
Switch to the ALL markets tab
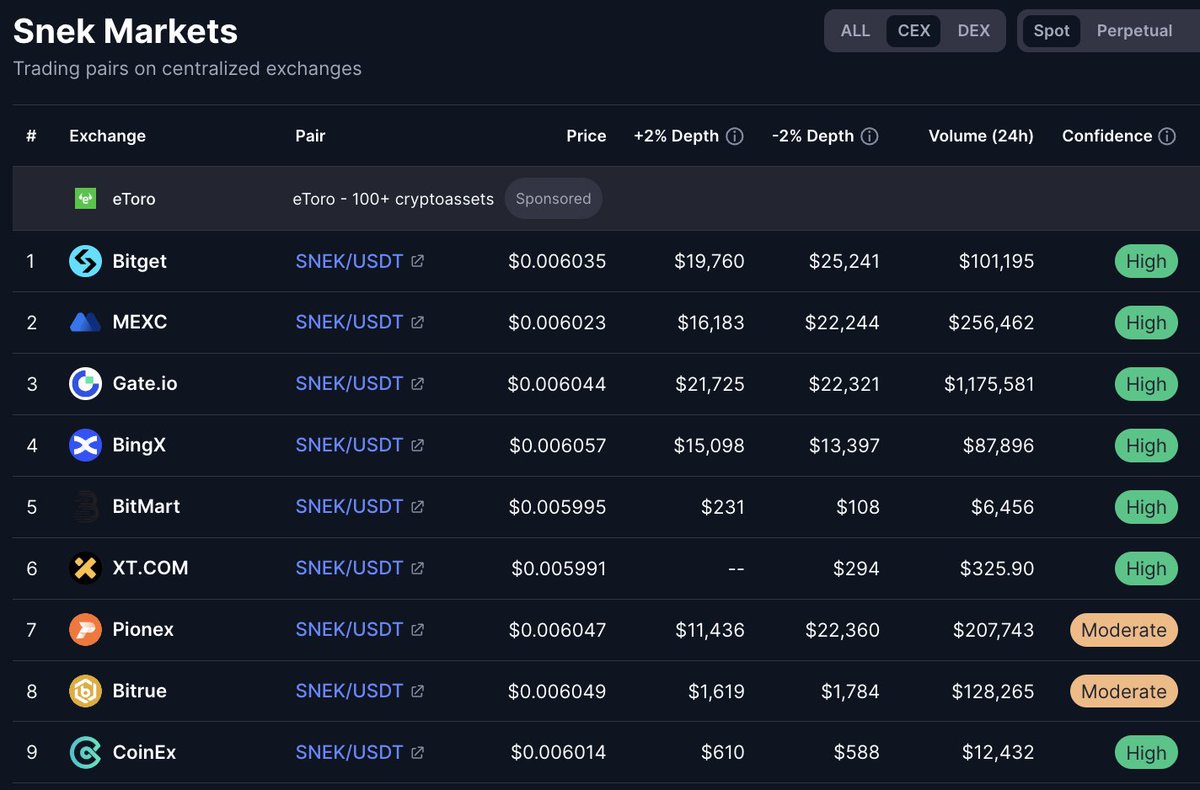[855, 31]
